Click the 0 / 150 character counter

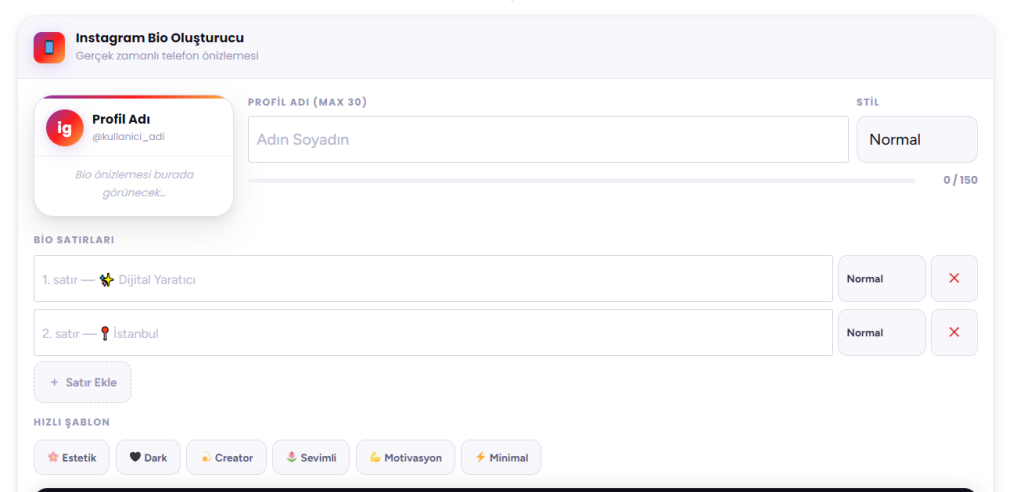pos(960,180)
